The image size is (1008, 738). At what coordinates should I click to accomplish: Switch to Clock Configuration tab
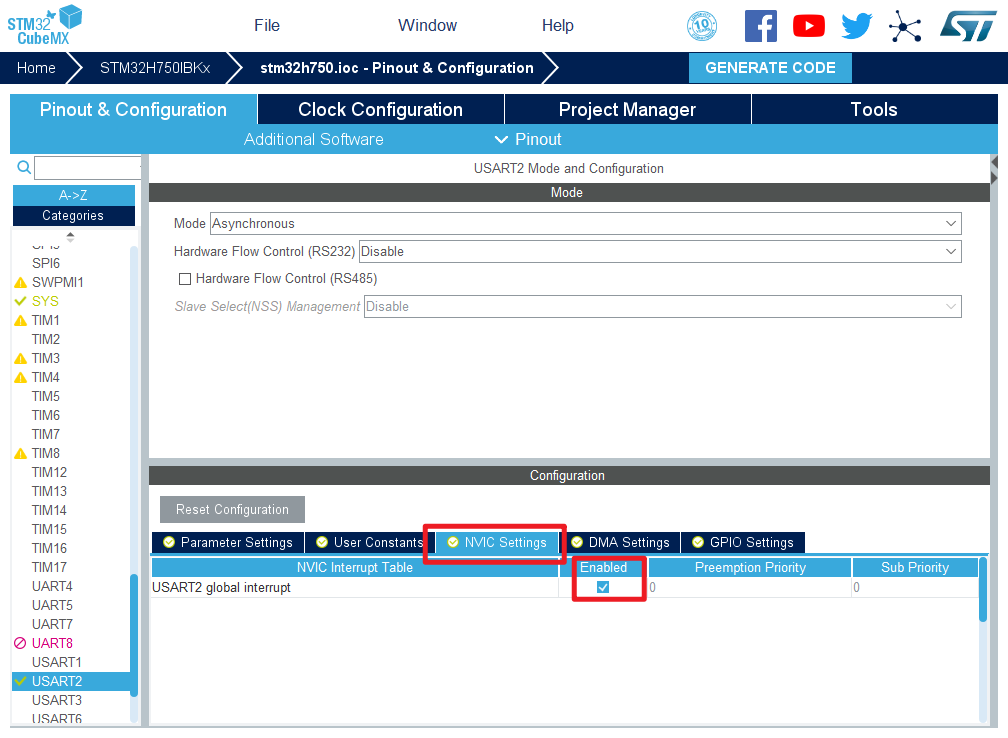pyautogui.click(x=380, y=110)
